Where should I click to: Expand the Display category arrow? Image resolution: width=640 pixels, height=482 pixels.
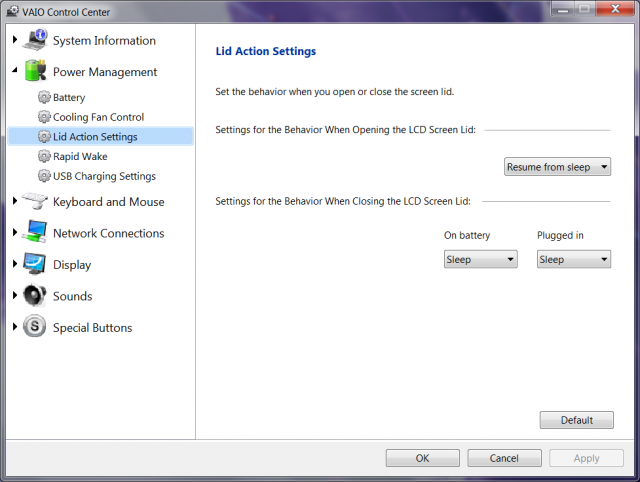[15, 264]
